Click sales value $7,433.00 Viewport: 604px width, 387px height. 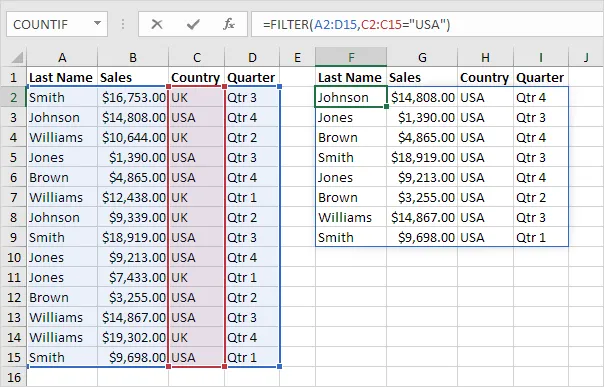(x=133, y=277)
